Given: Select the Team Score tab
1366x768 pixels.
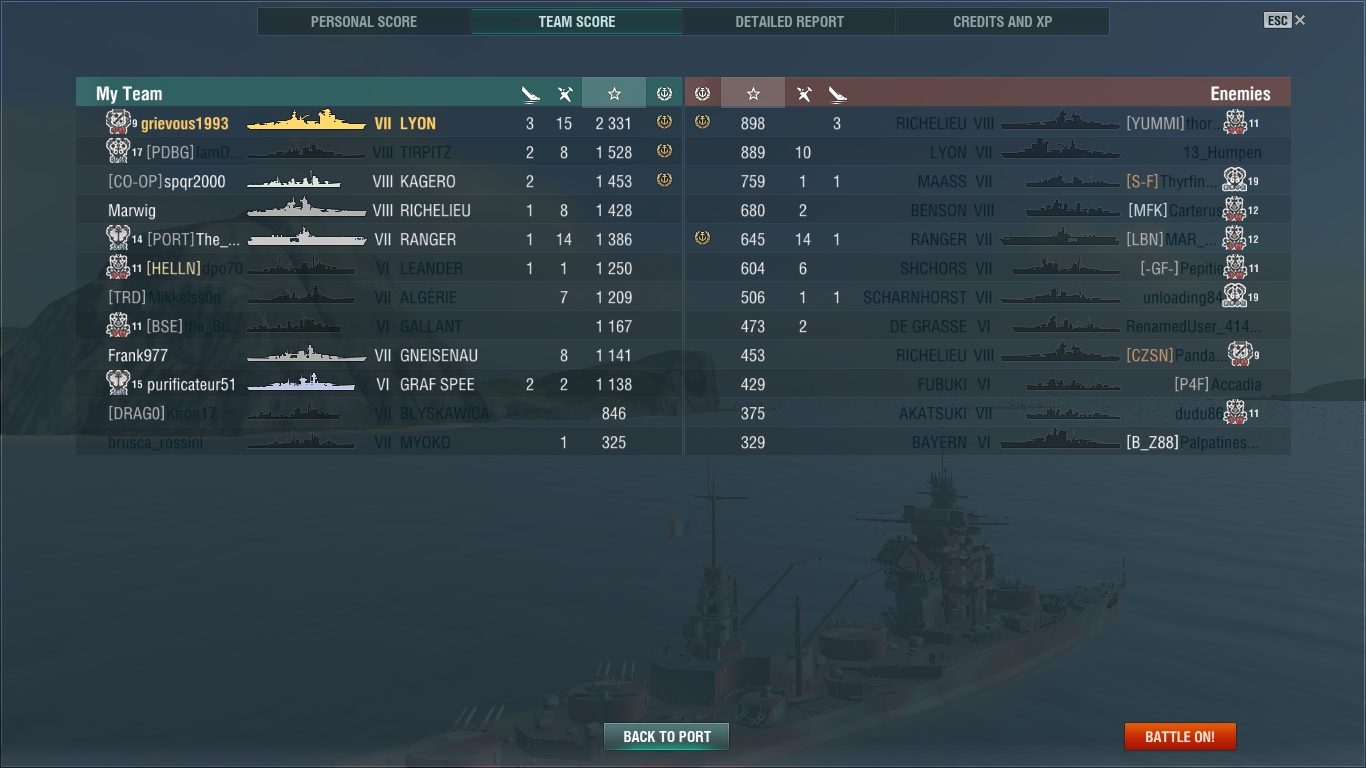Looking at the screenshot, I should coord(577,21).
